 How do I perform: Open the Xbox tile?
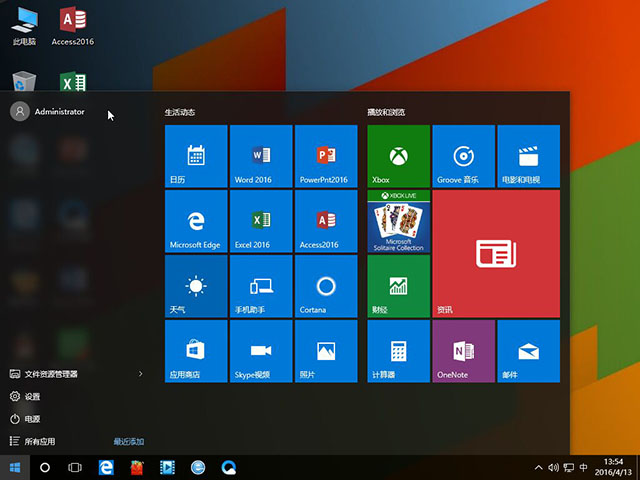[x=398, y=156]
